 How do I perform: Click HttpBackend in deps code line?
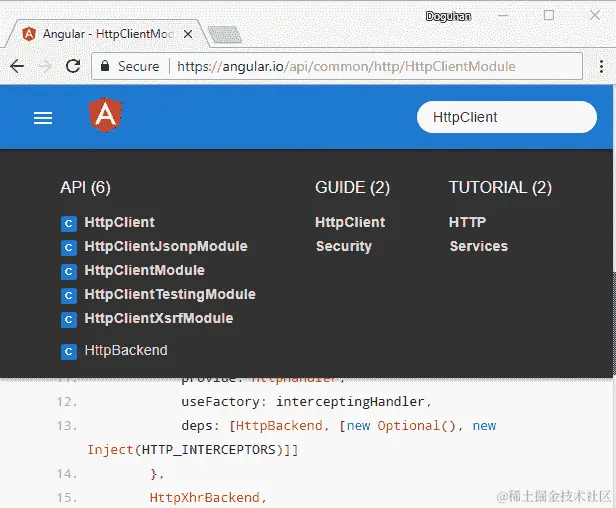click(x=279, y=425)
